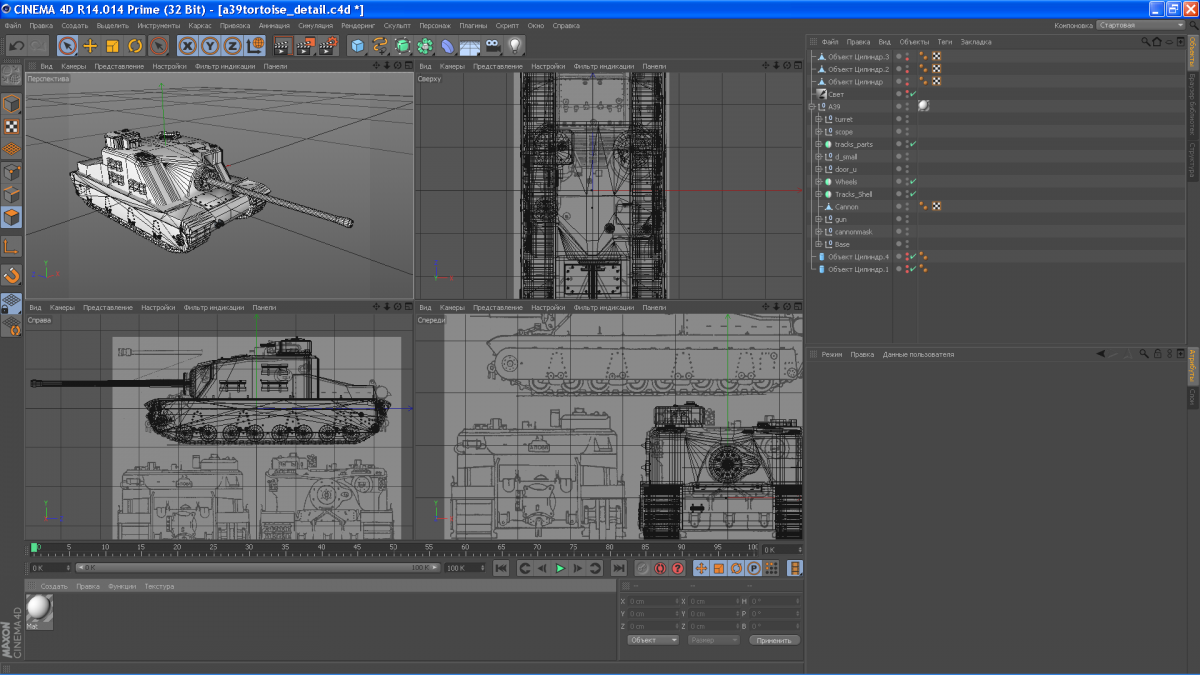1200x675 pixels.
Task: Add a camera object from the toolbar
Action: pyautogui.click(x=493, y=45)
